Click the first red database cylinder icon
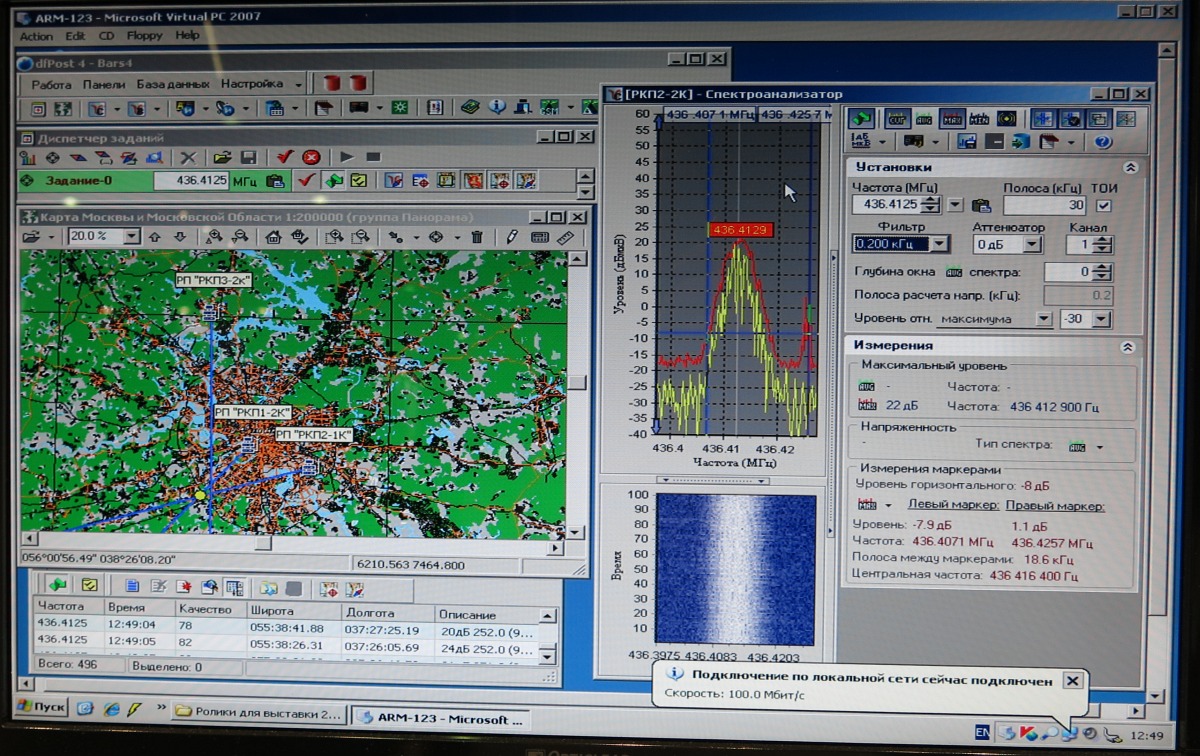The width and height of the screenshot is (1200, 756). click(x=332, y=83)
